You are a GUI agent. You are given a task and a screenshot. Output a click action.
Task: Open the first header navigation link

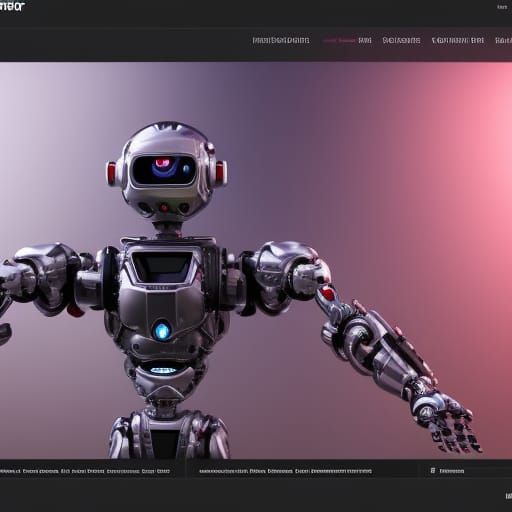pyautogui.click(x=281, y=40)
